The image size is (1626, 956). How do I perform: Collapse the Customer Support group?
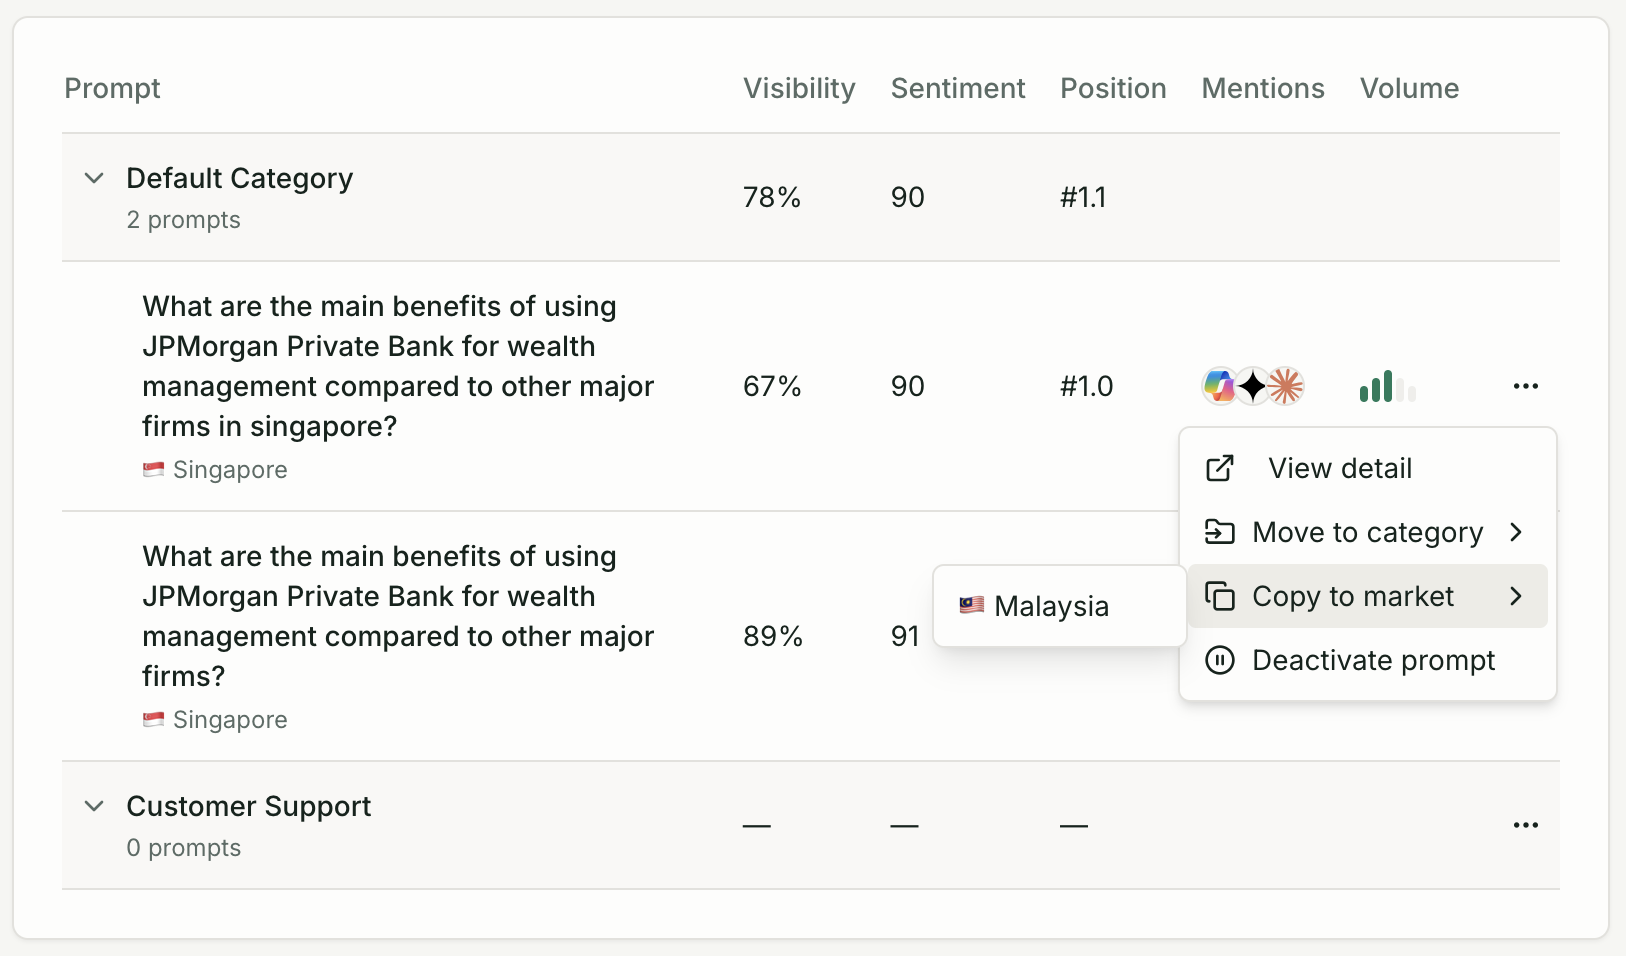point(94,806)
